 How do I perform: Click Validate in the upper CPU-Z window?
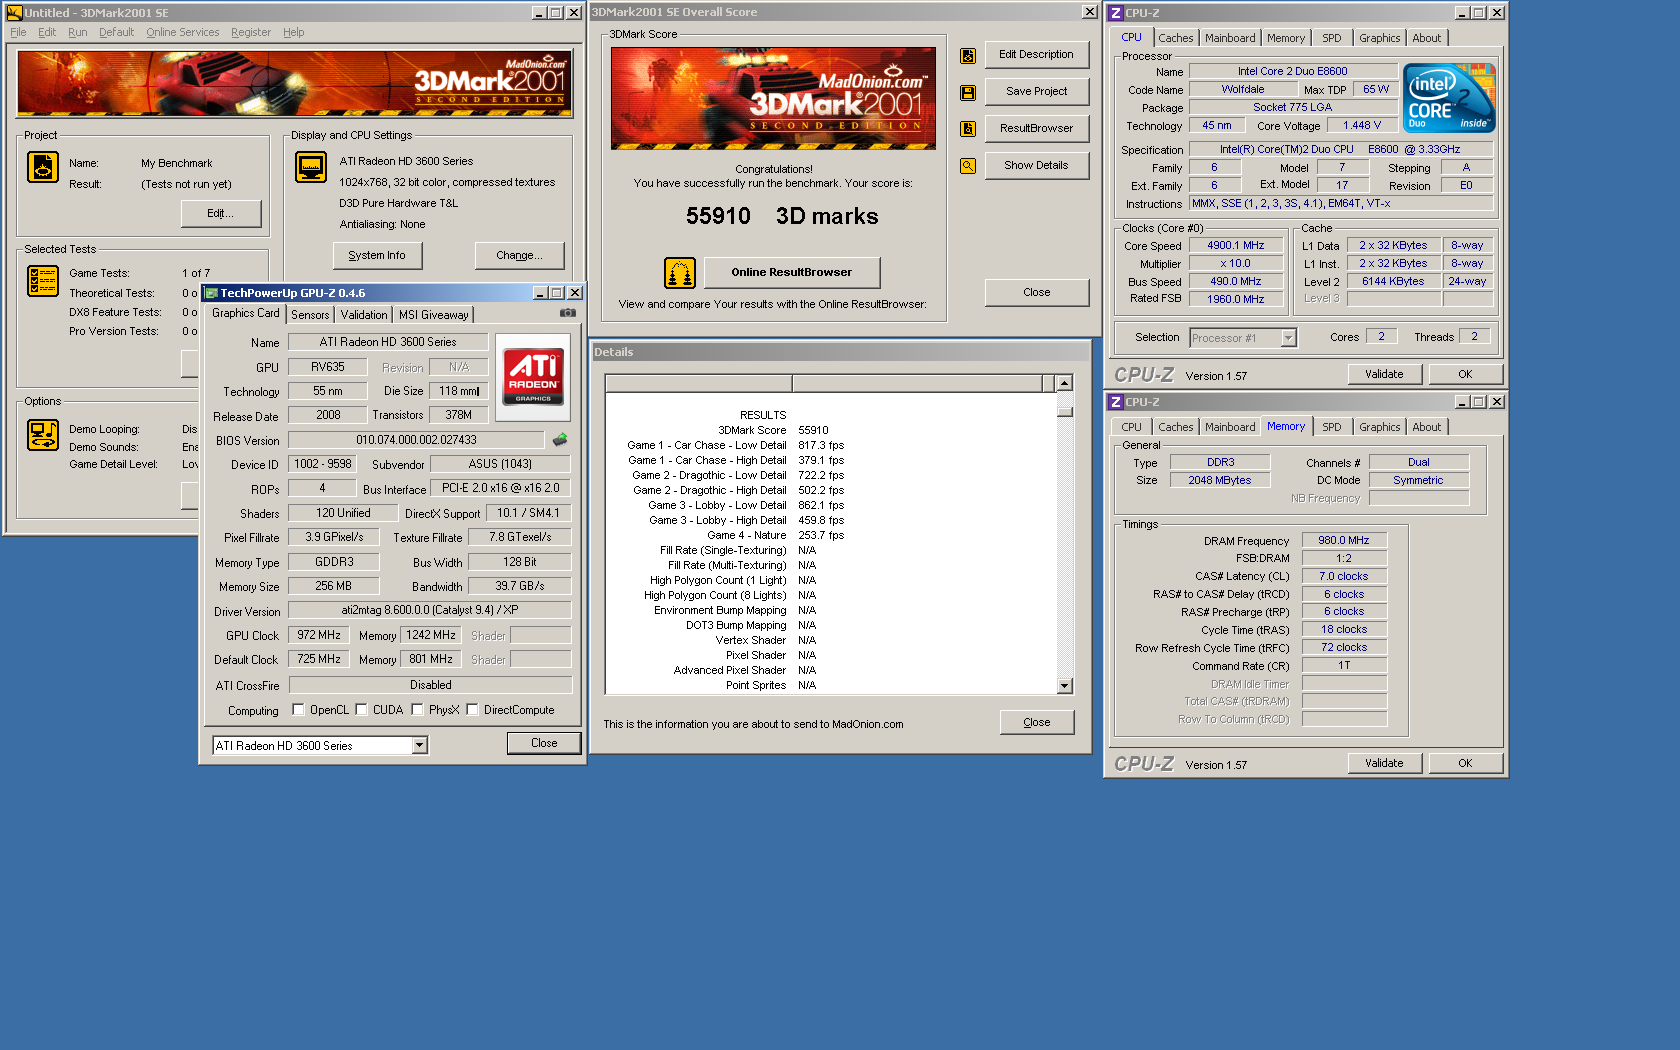[1384, 374]
